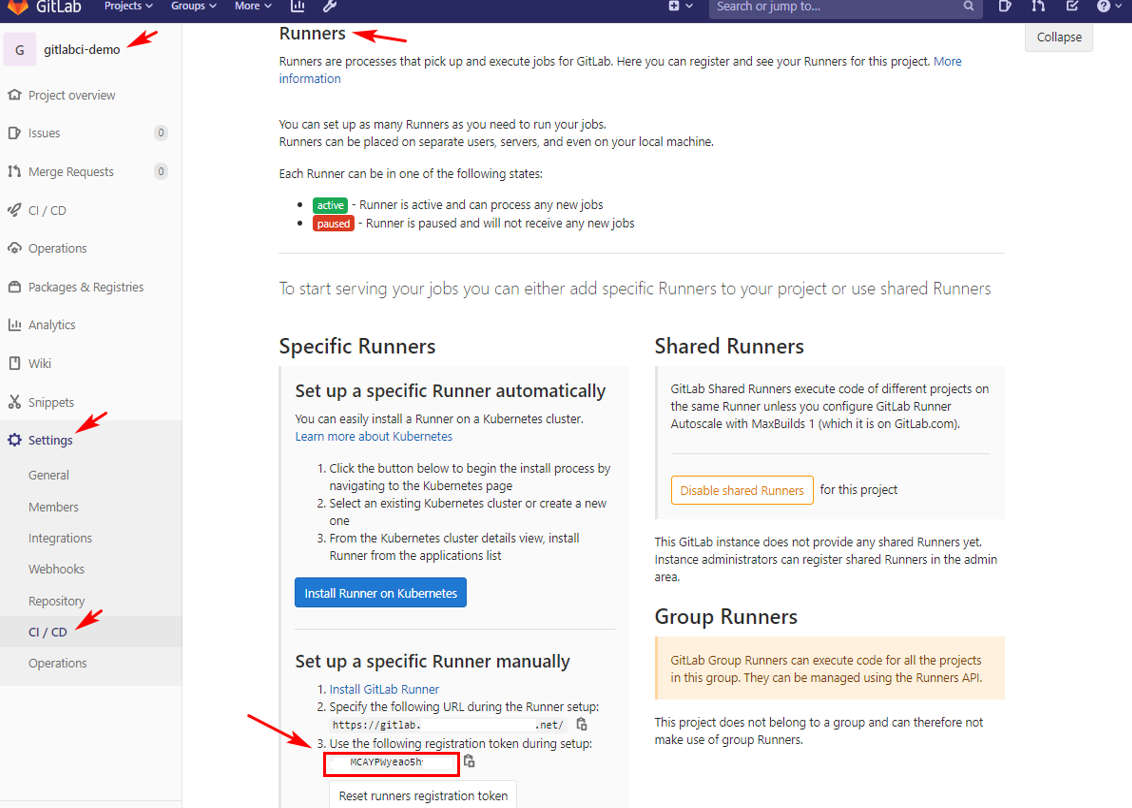Click the Merge Requests sidebar icon
This screenshot has height=808, width=1132.
(x=14, y=171)
